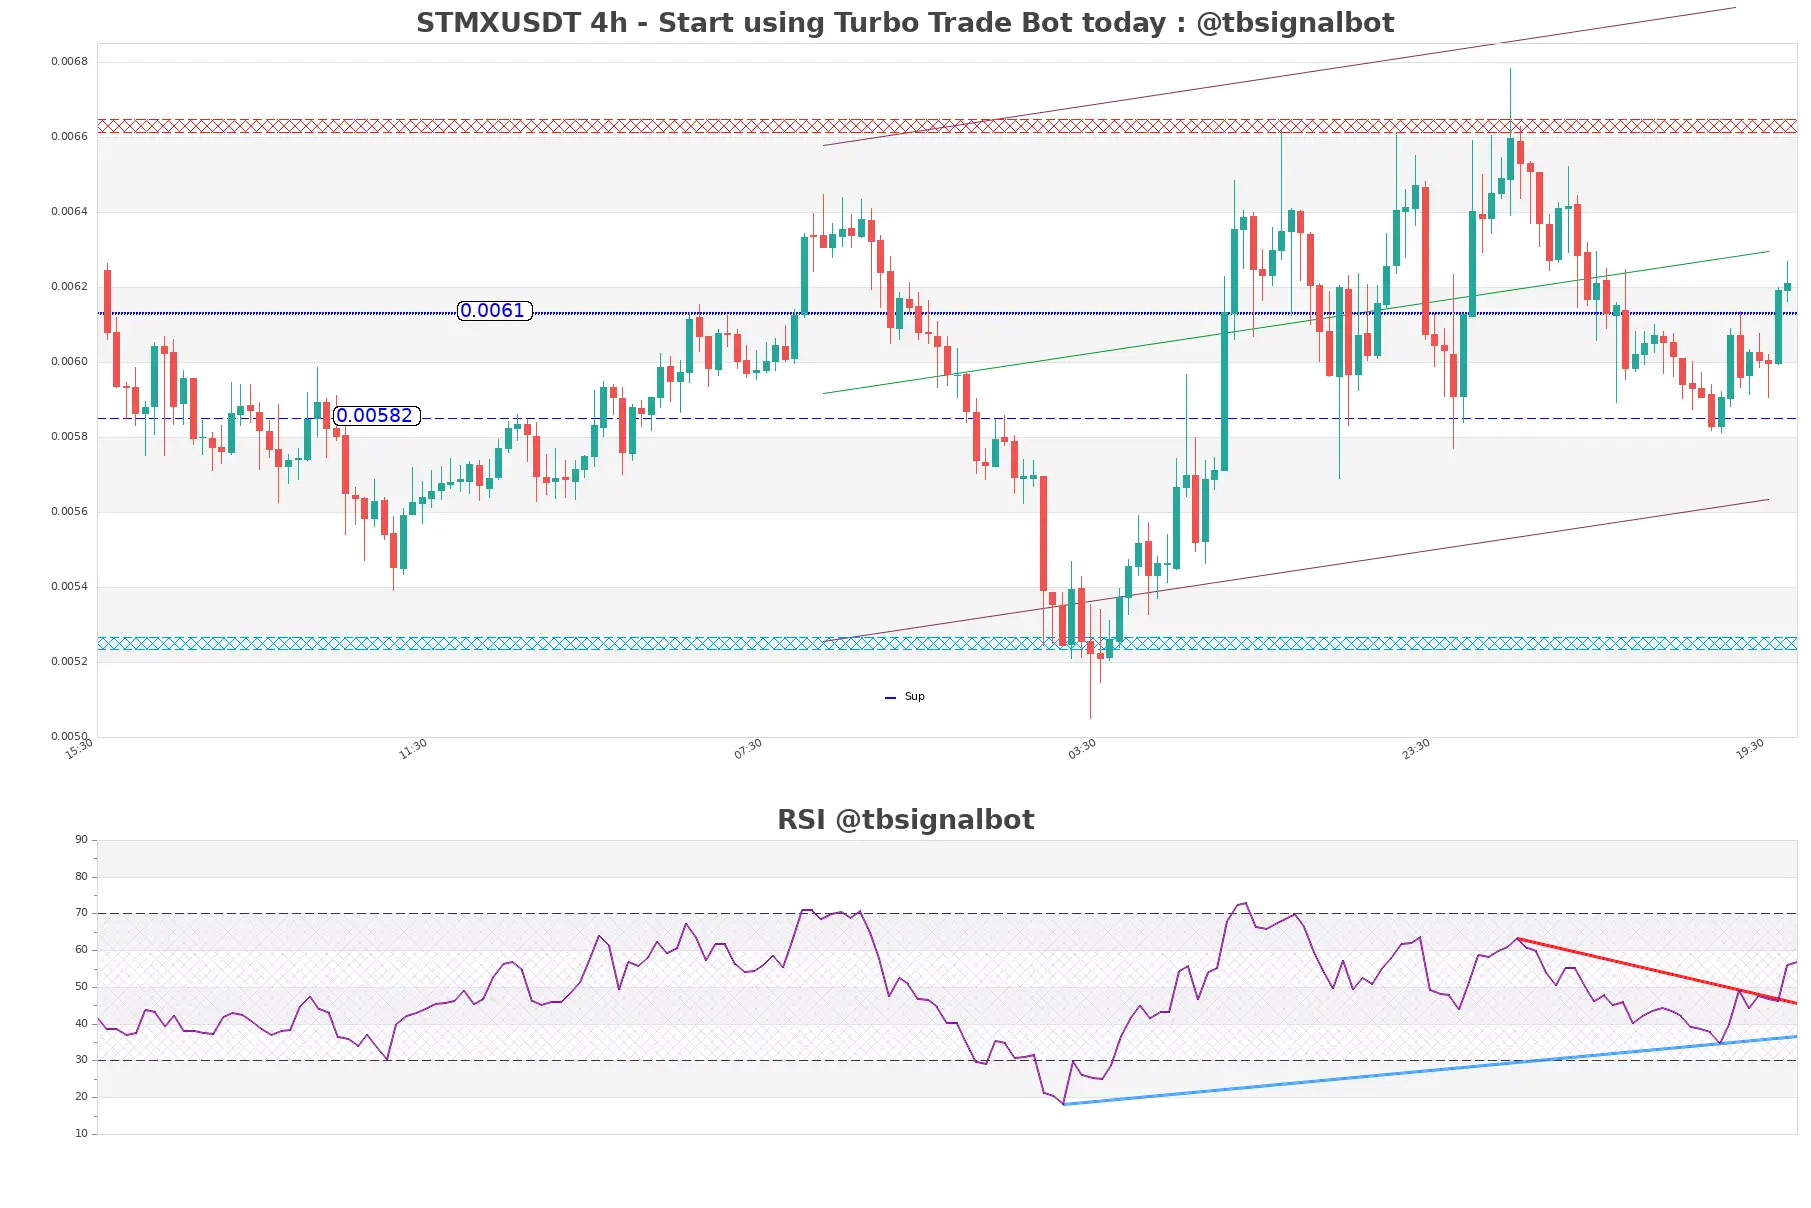Click the green middle channel line
Screen dimensions: 1811x1208
pyautogui.click(x=1296, y=323)
